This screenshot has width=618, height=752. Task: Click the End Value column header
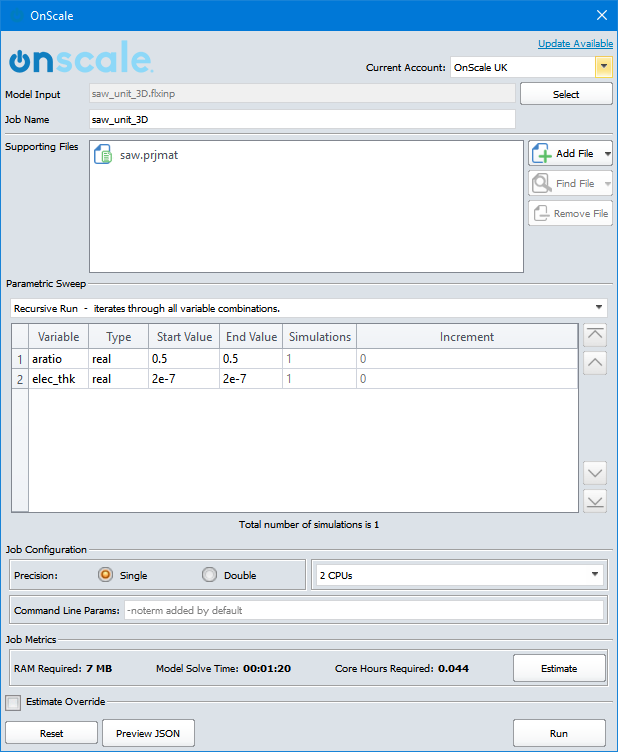[251, 337]
